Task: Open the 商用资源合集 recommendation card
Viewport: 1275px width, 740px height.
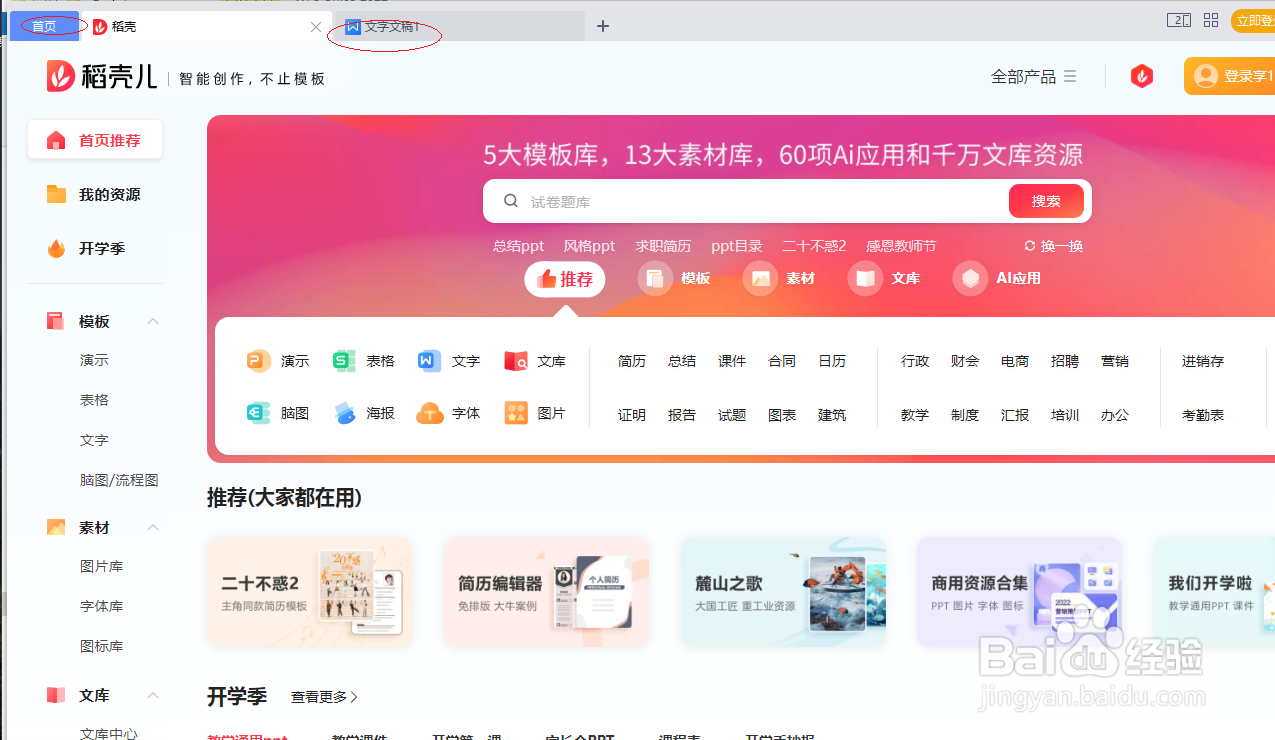Action: [1020, 592]
